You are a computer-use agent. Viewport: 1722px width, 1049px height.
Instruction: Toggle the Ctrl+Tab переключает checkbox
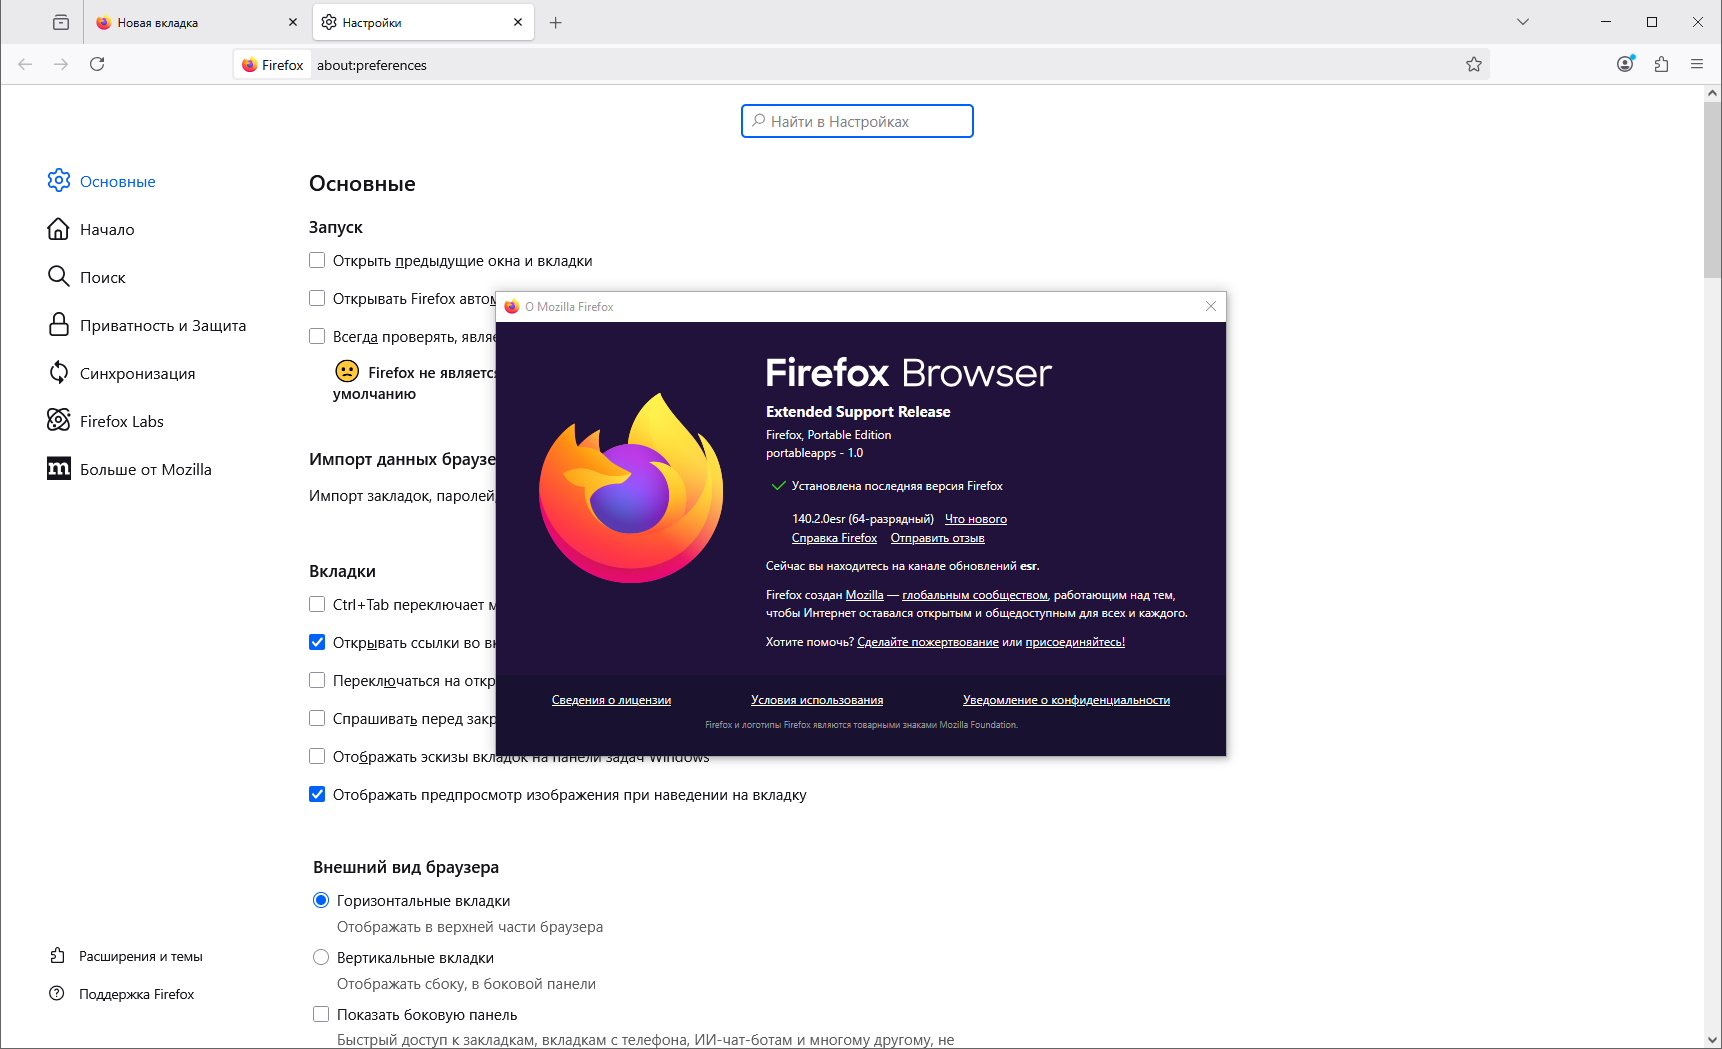(317, 604)
